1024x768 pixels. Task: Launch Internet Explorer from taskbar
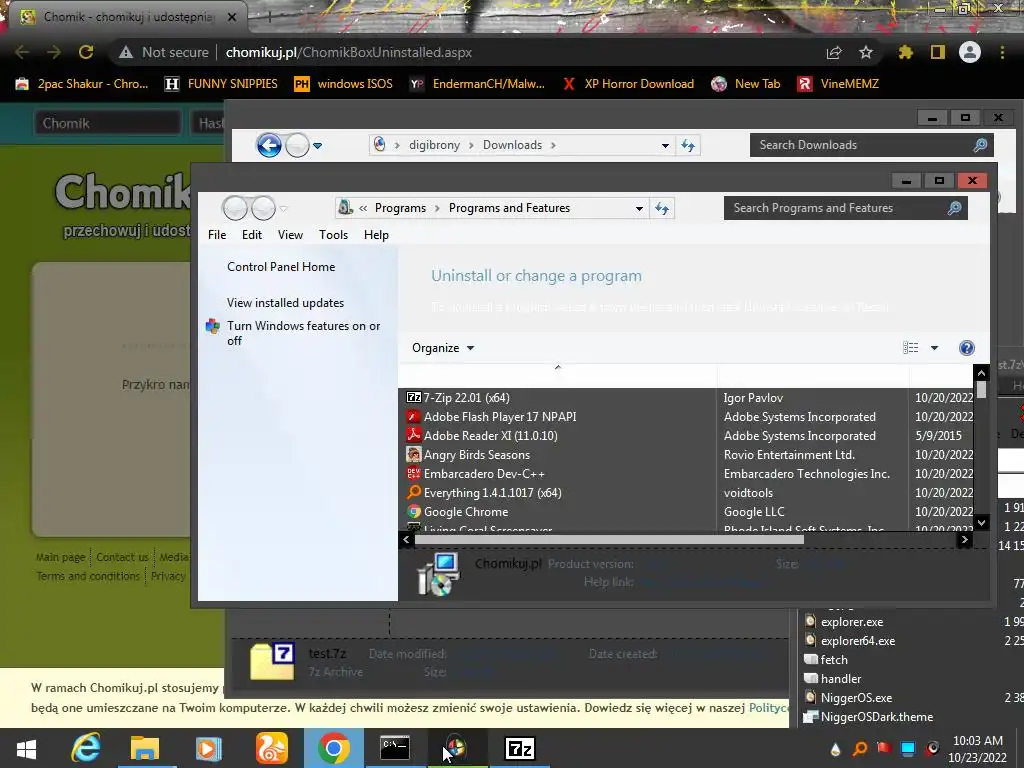tap(86, 748)
